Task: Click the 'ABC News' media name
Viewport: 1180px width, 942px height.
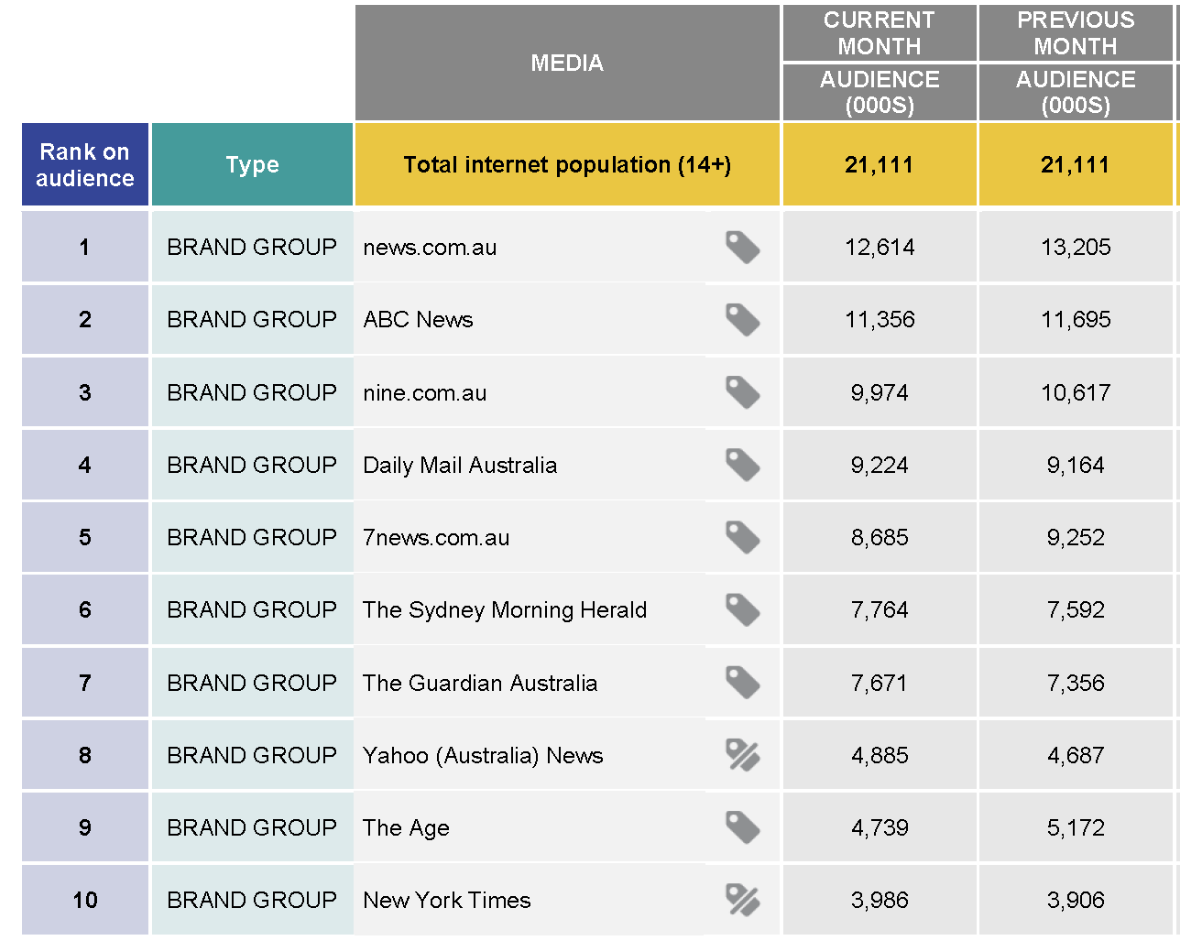Action: pos(418,320)
